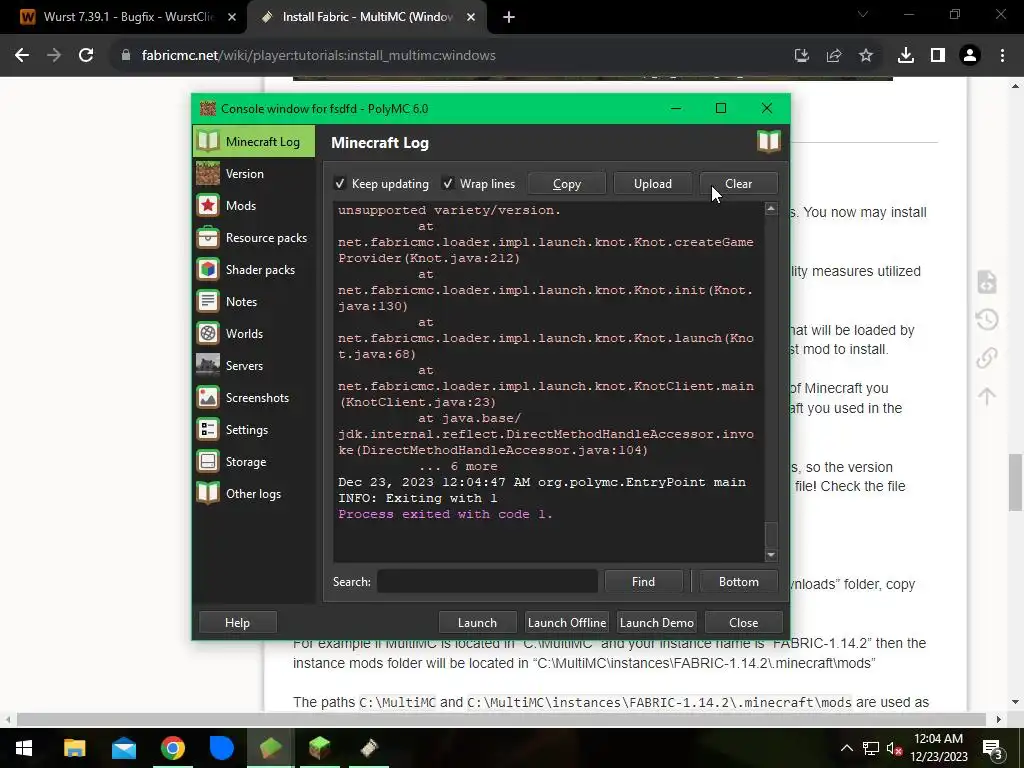Screen dimensions: 1024x768
Task: Click the wiki backlinks chain icon
Action: coord(987,358)
